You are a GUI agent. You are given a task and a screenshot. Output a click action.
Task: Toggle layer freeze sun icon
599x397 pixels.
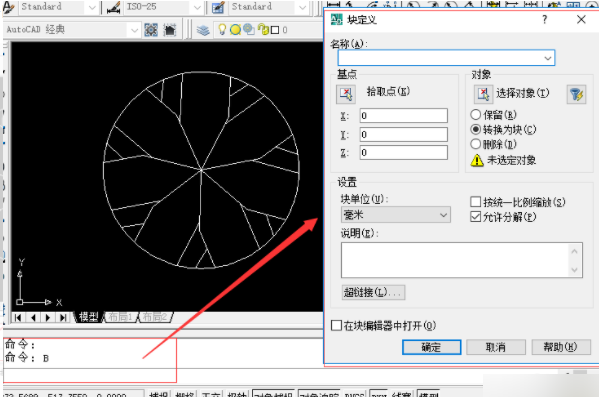[235, 29]
